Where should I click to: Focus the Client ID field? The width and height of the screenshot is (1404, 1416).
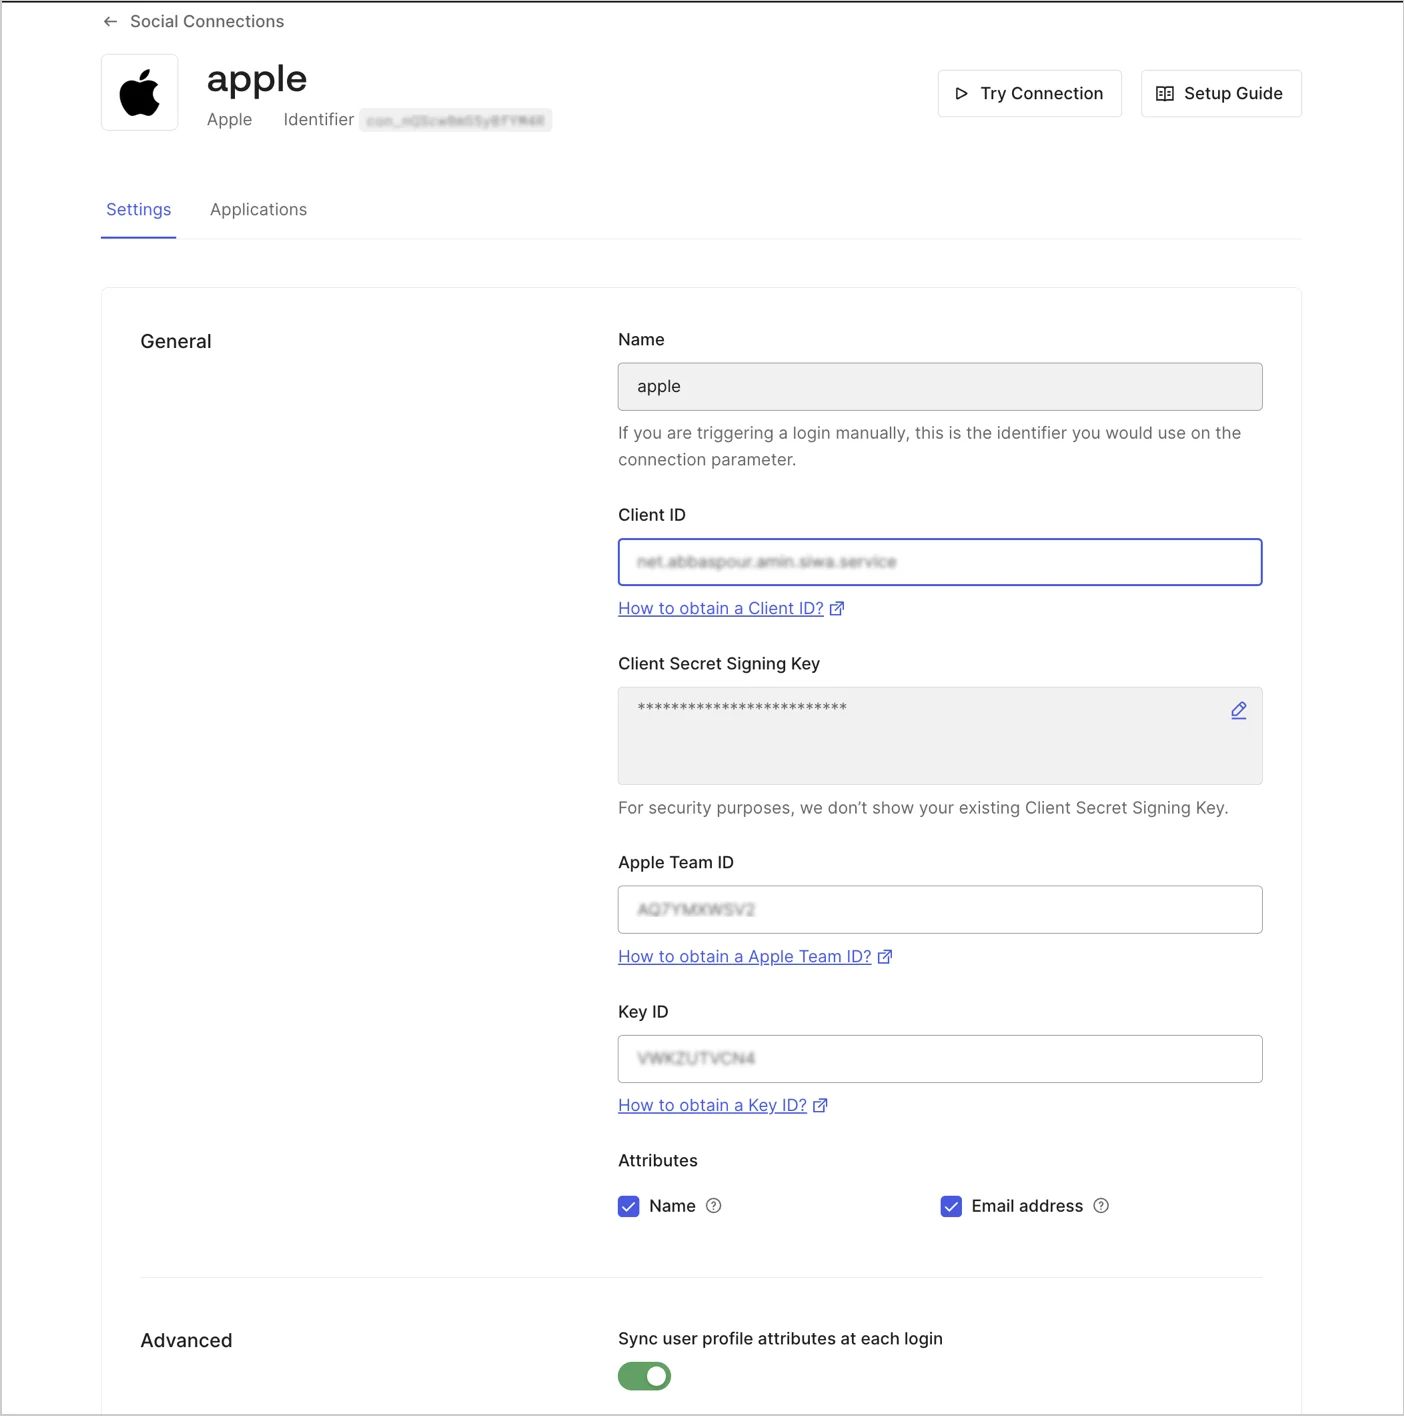pos(940,562)
